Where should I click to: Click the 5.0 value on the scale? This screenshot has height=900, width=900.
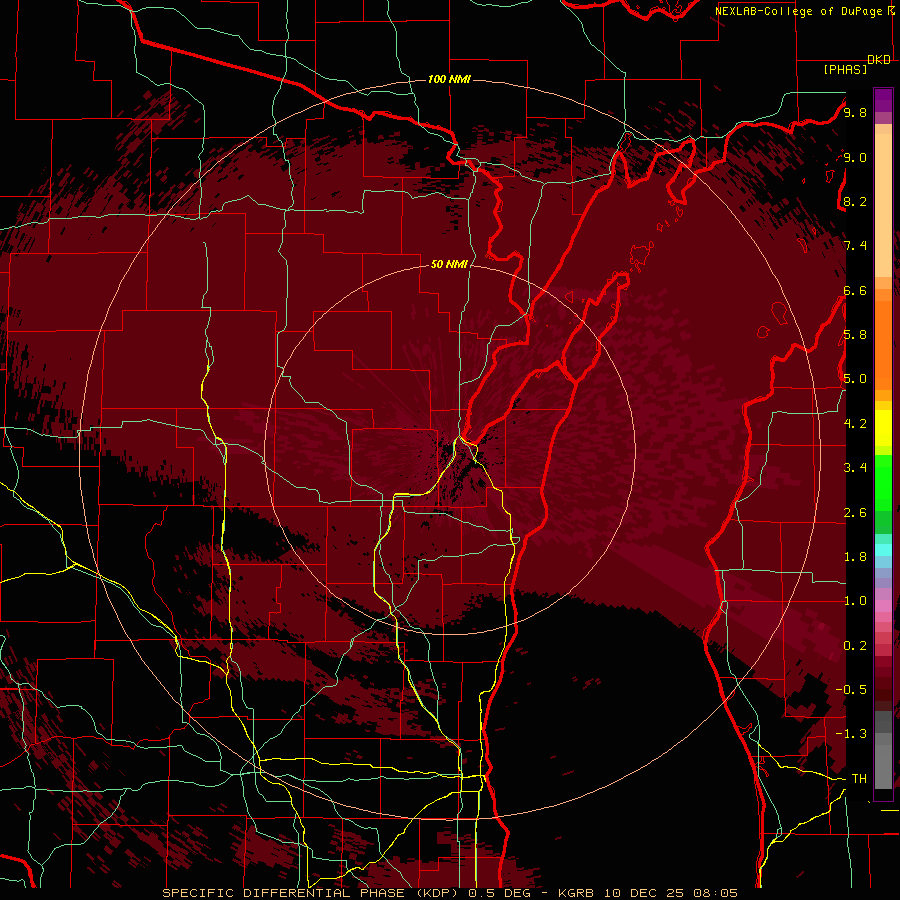(855, 379)
